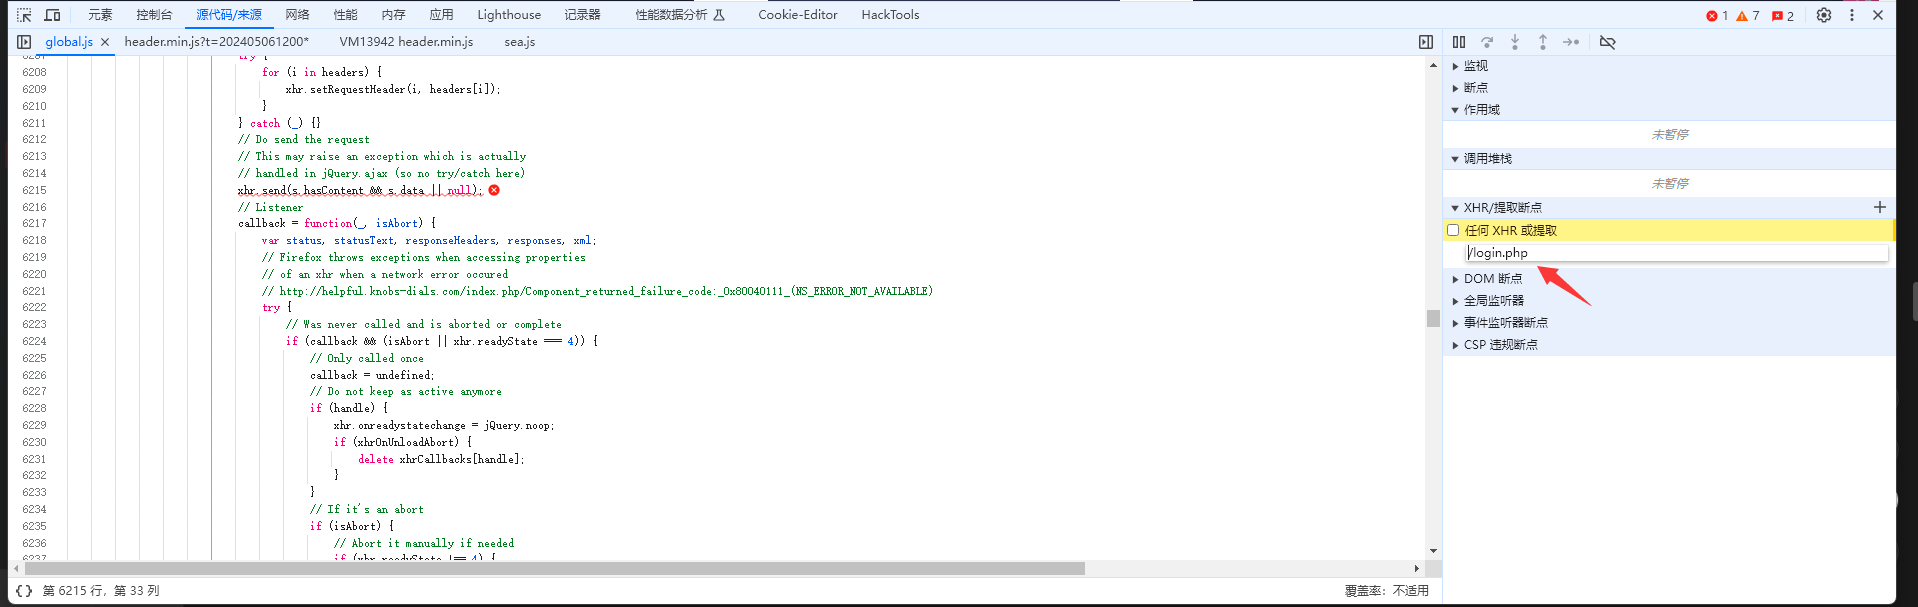Click the pause script execution button
Screen dimensions: 1918x607
(1459, 42)
